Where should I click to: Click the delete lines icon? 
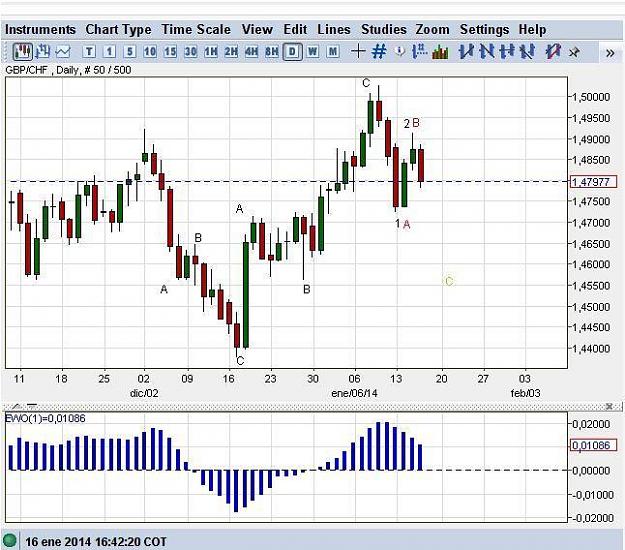(x=553, y=52)
